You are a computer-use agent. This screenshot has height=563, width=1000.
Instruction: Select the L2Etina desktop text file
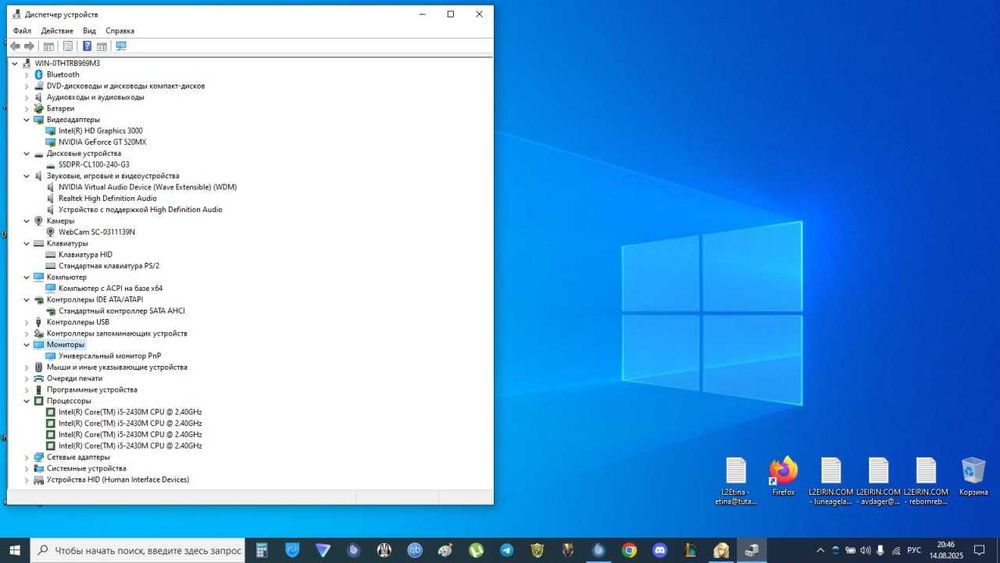736,481
